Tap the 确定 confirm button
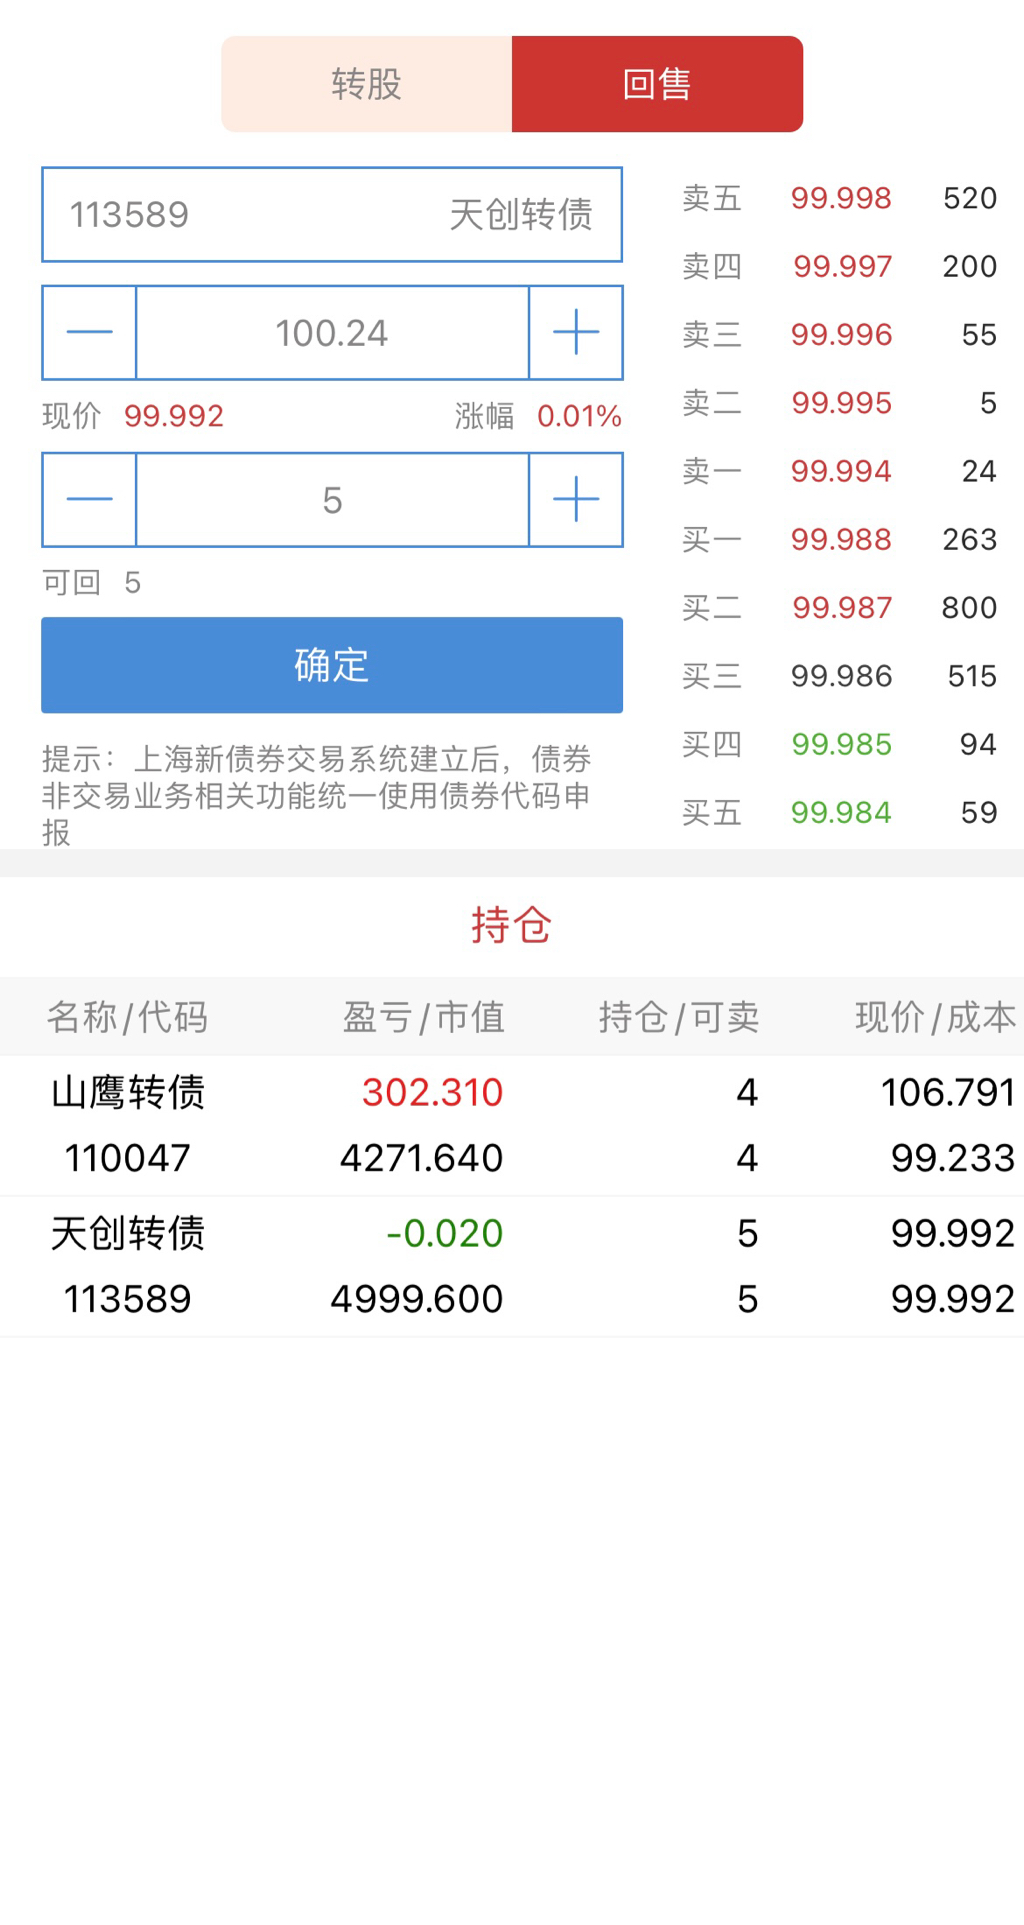This screenshot has height=1925, width=1024. pos(332,665)
